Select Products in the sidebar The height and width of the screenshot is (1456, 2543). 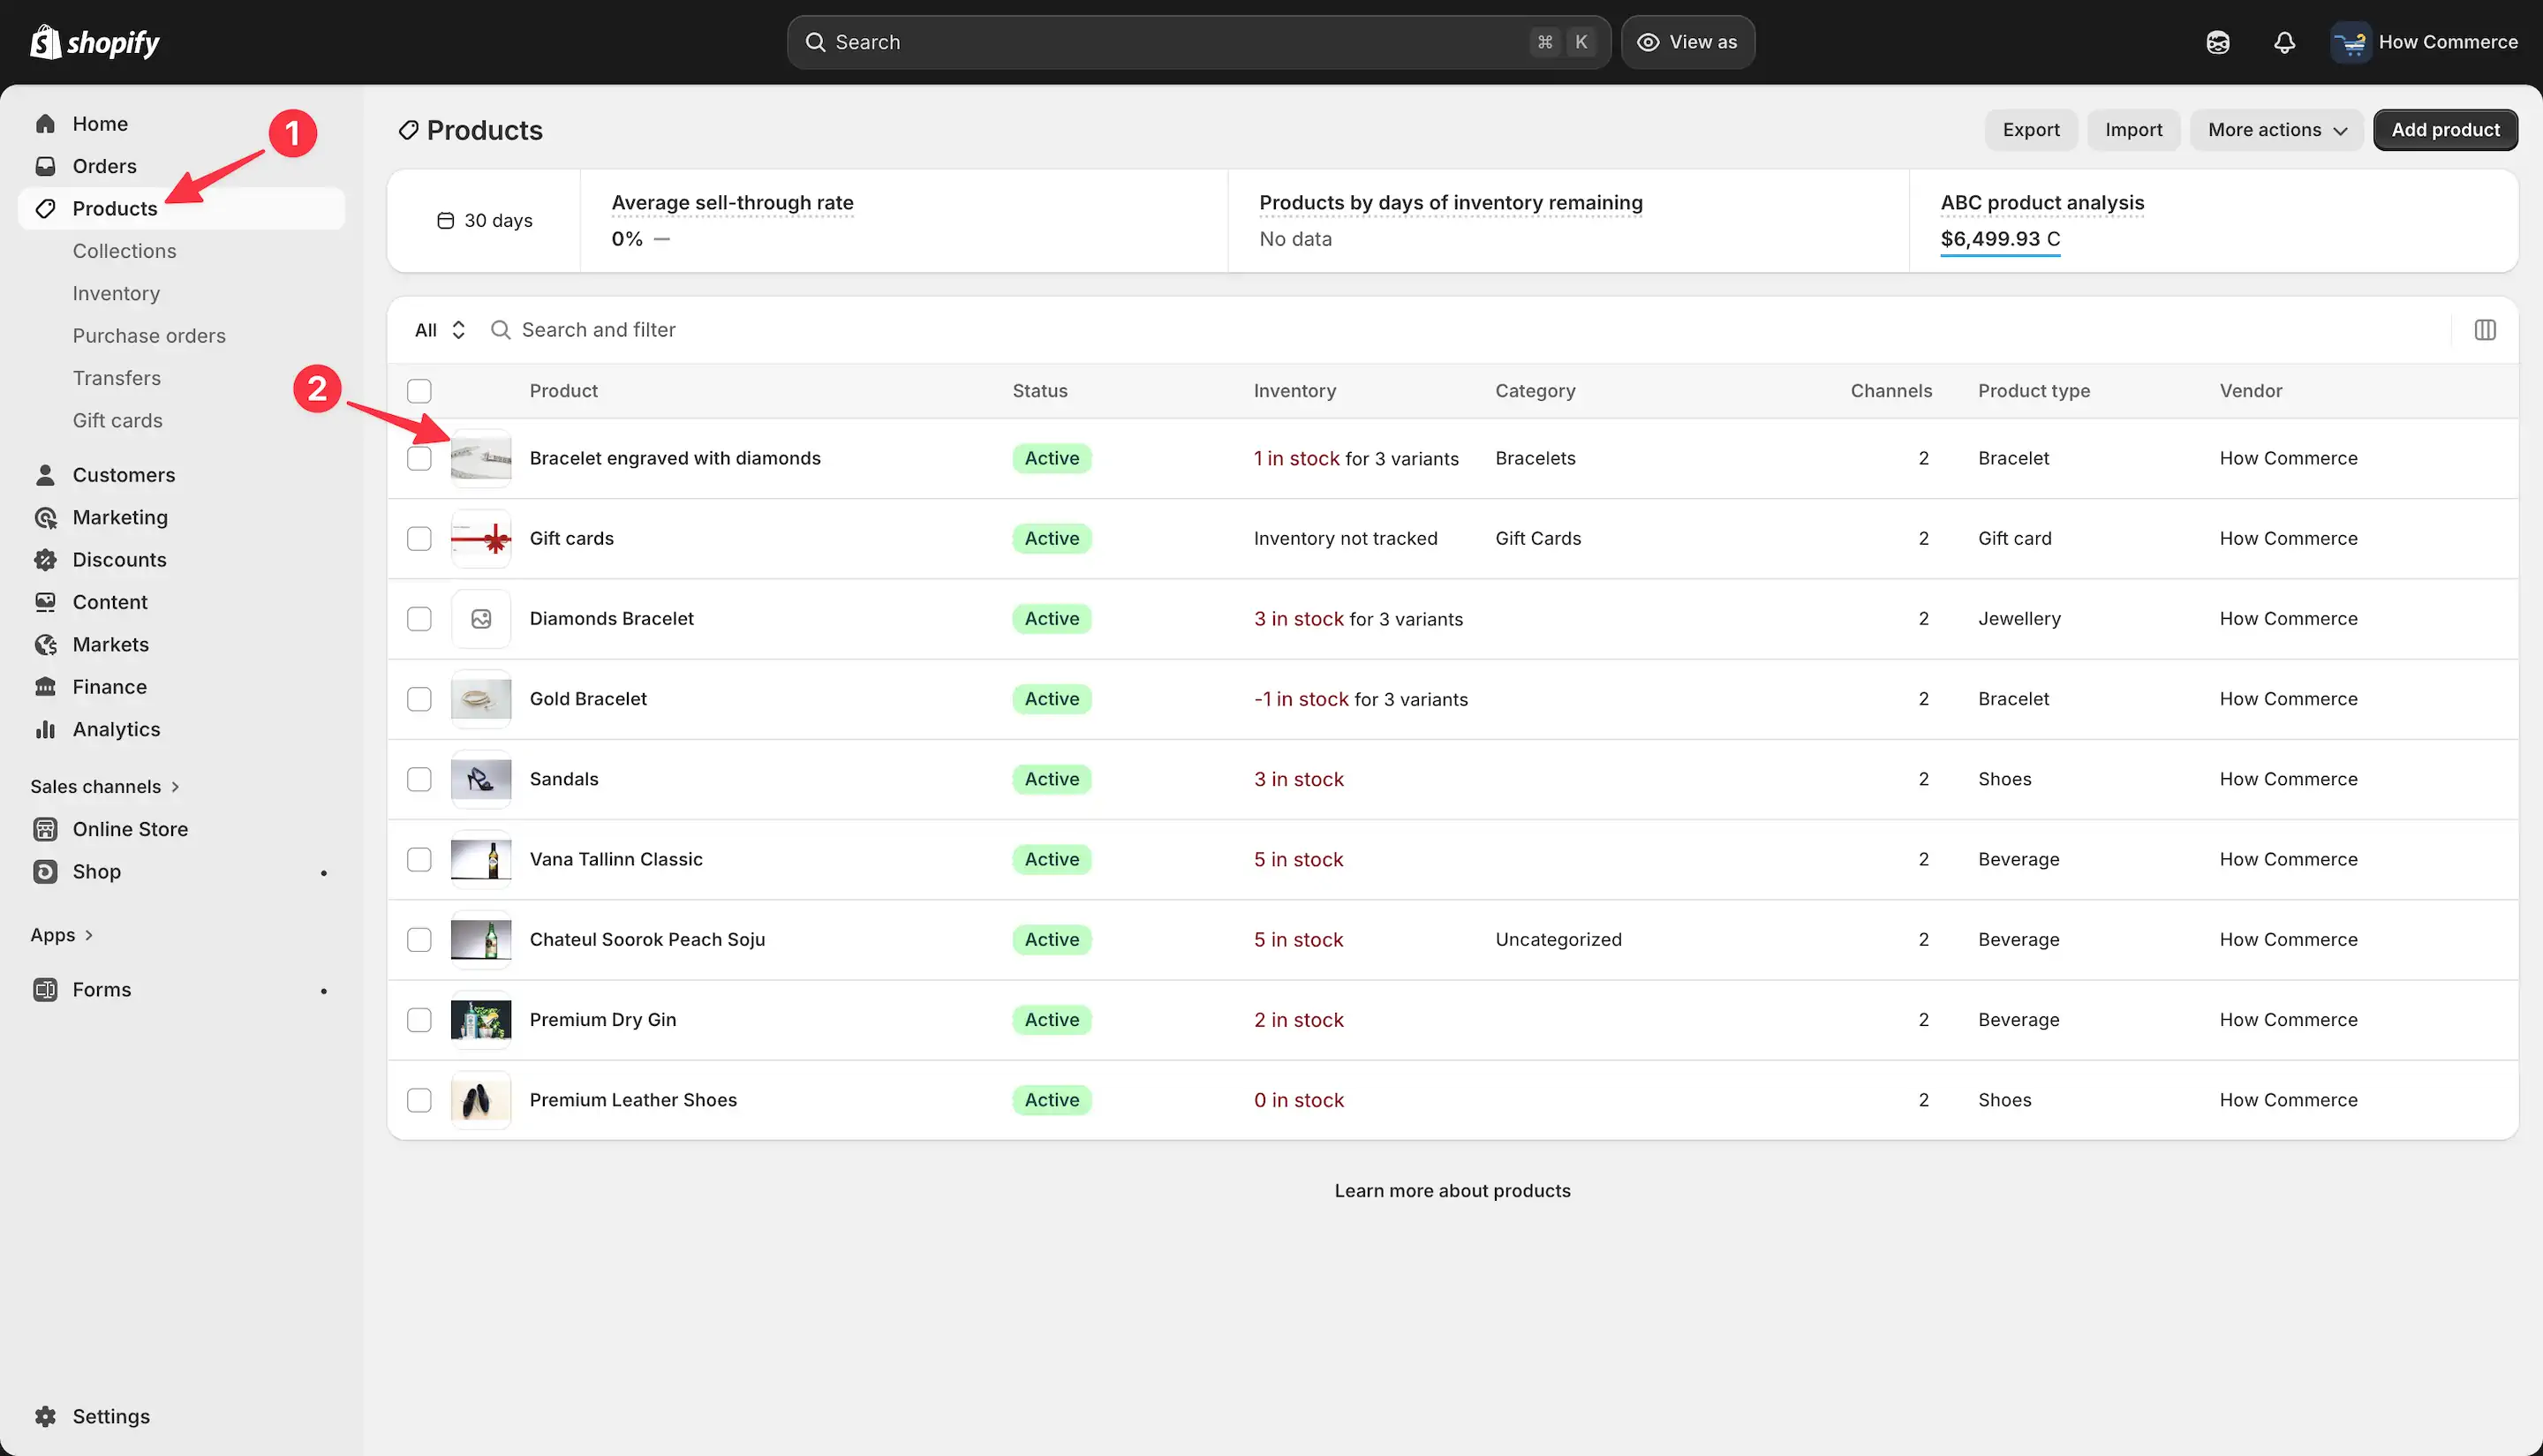(181, 208)
